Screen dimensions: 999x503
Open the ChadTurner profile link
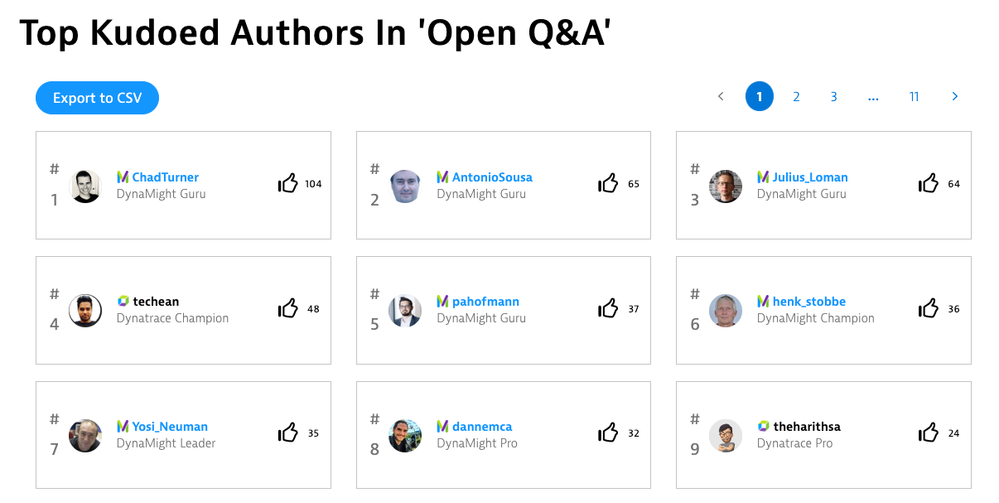(x=165, y=178)
